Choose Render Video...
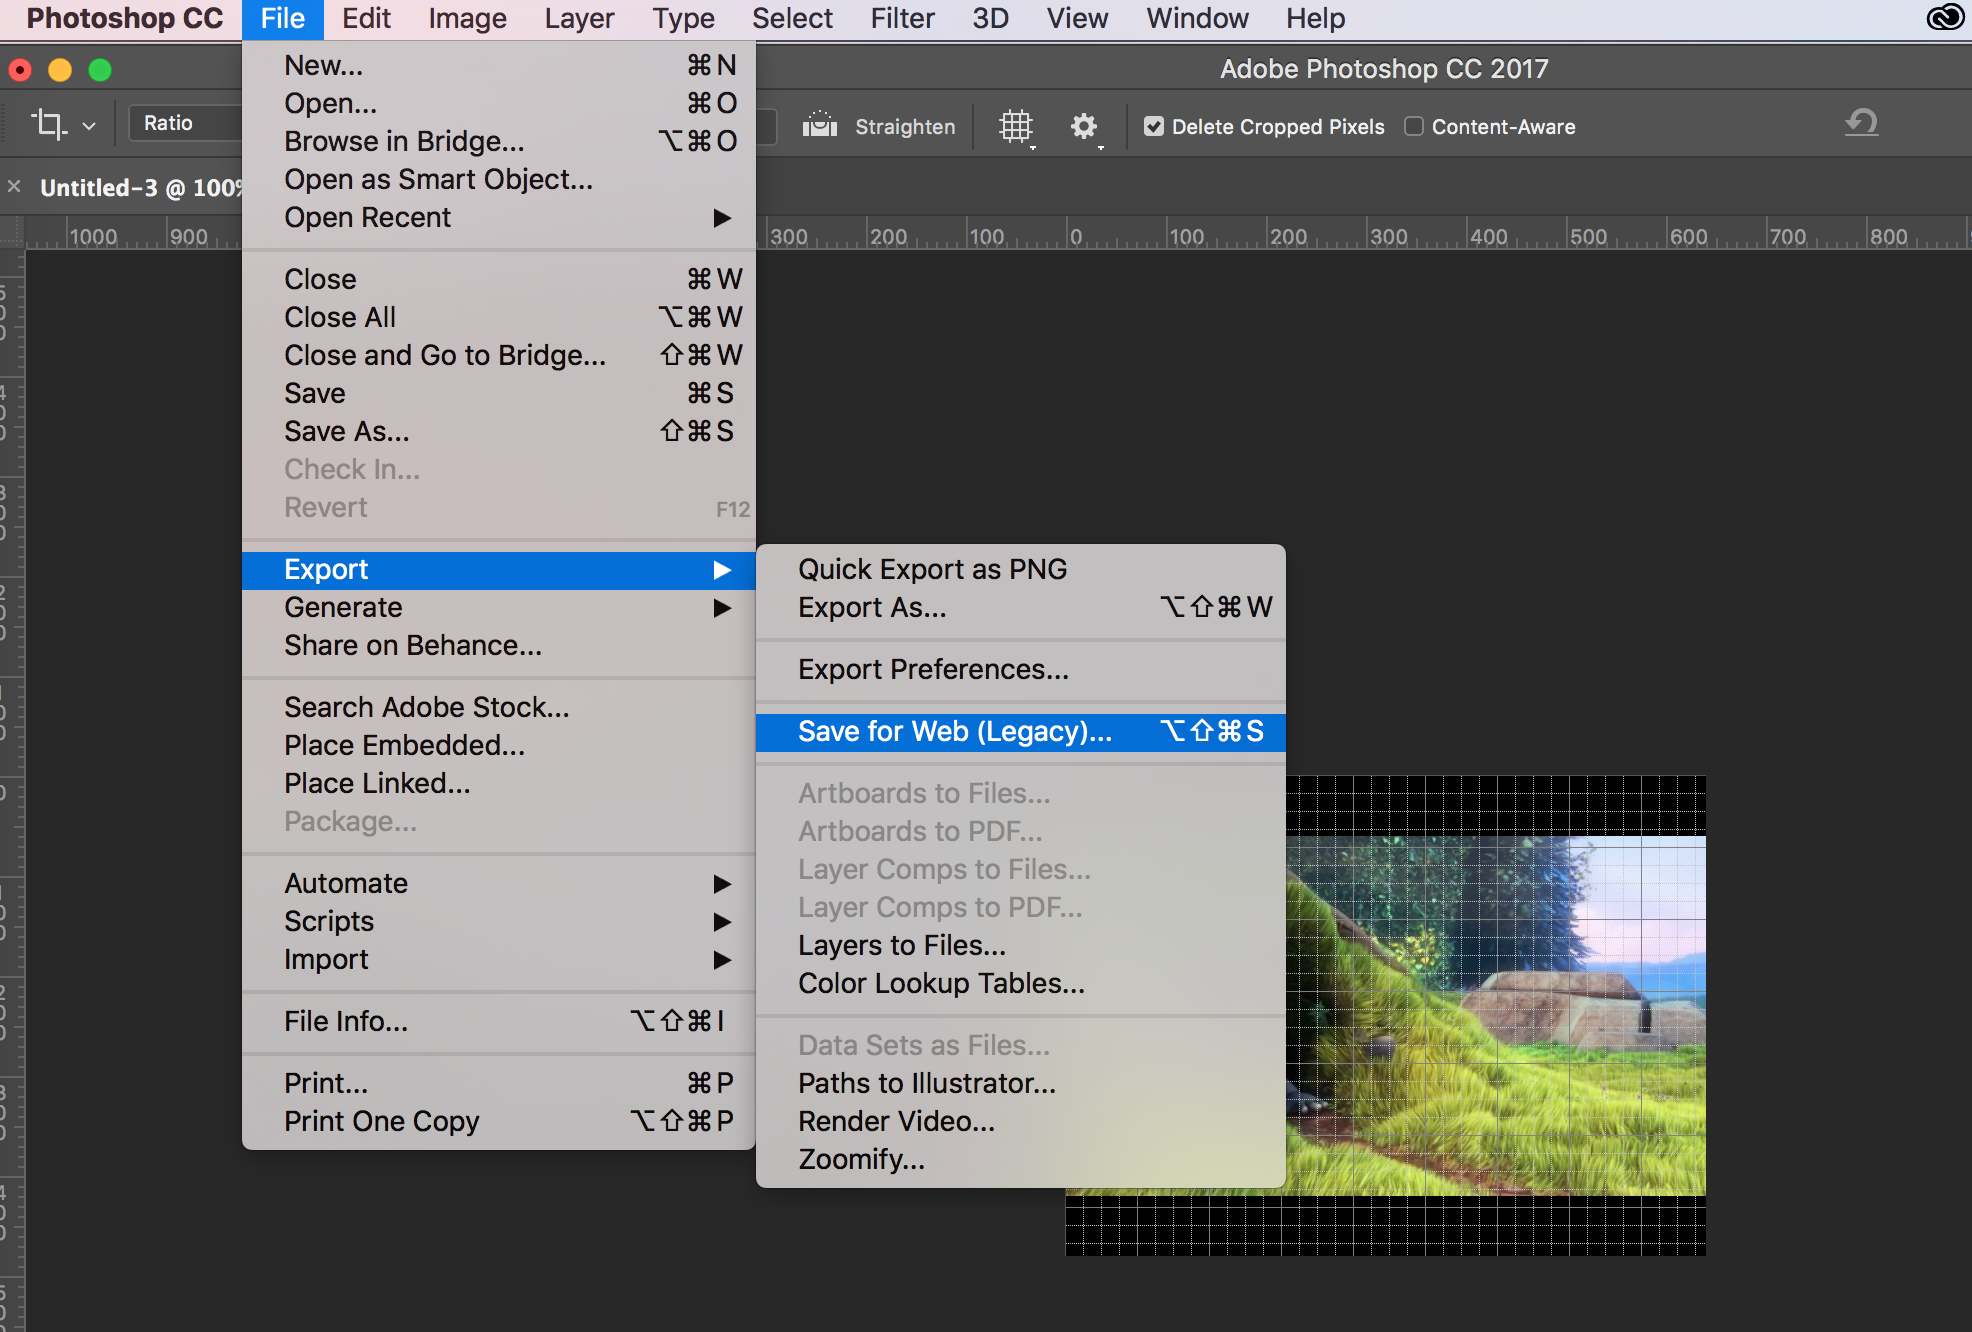 1020,1121
